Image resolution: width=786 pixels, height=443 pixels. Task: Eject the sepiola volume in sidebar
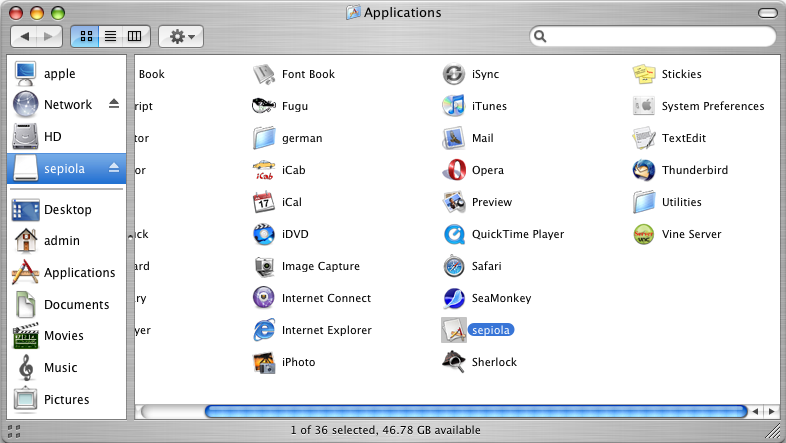pyautogui.click(x=114, y=167)
